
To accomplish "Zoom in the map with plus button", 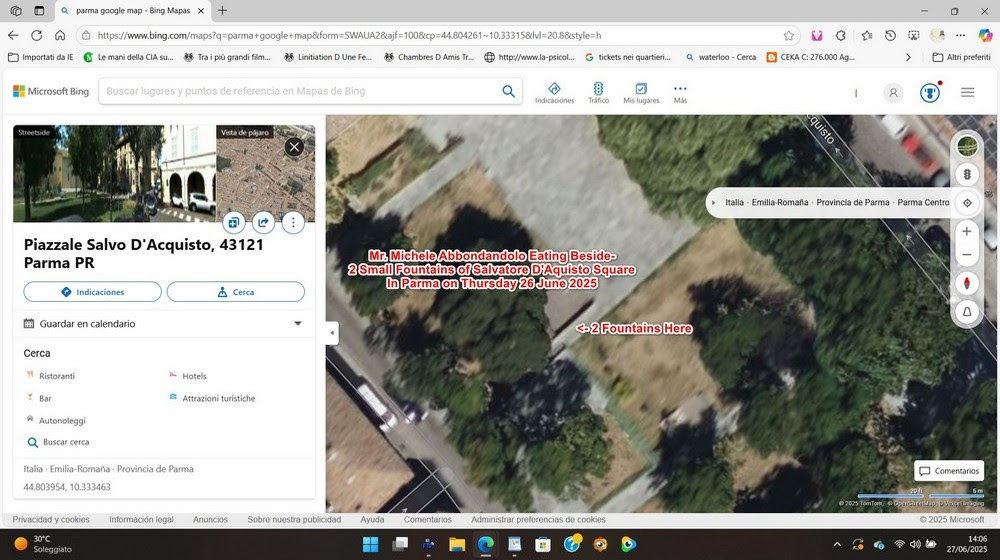I will click(967, 232).
